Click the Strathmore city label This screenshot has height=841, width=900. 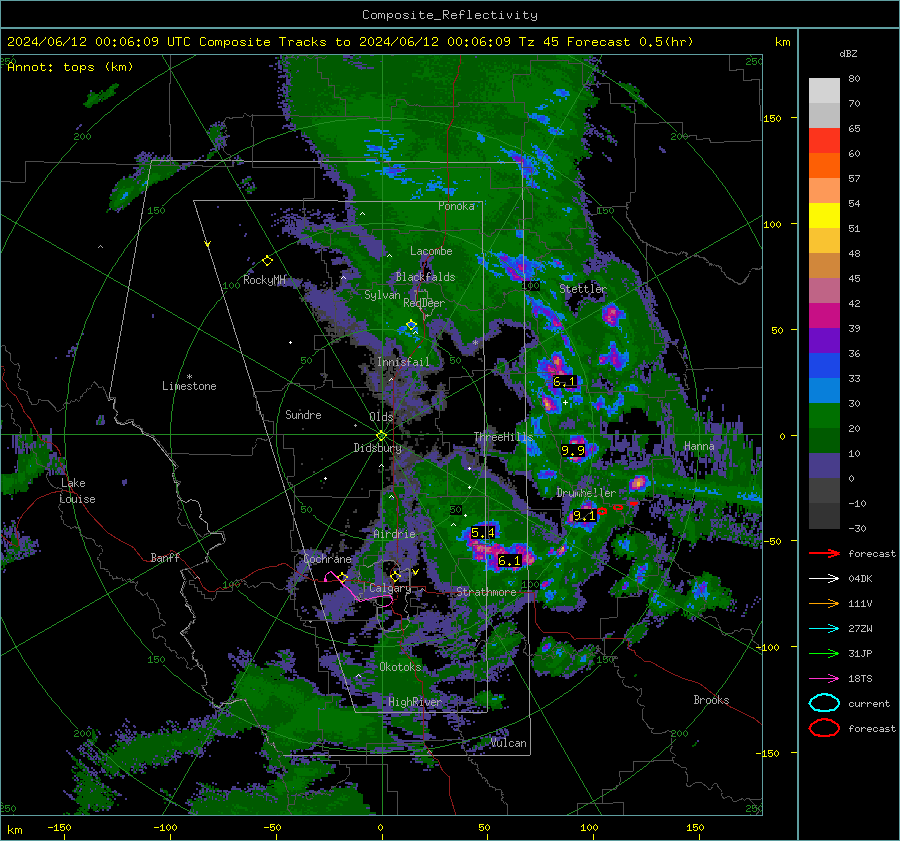pyautogui.click(x=486, y=592)
